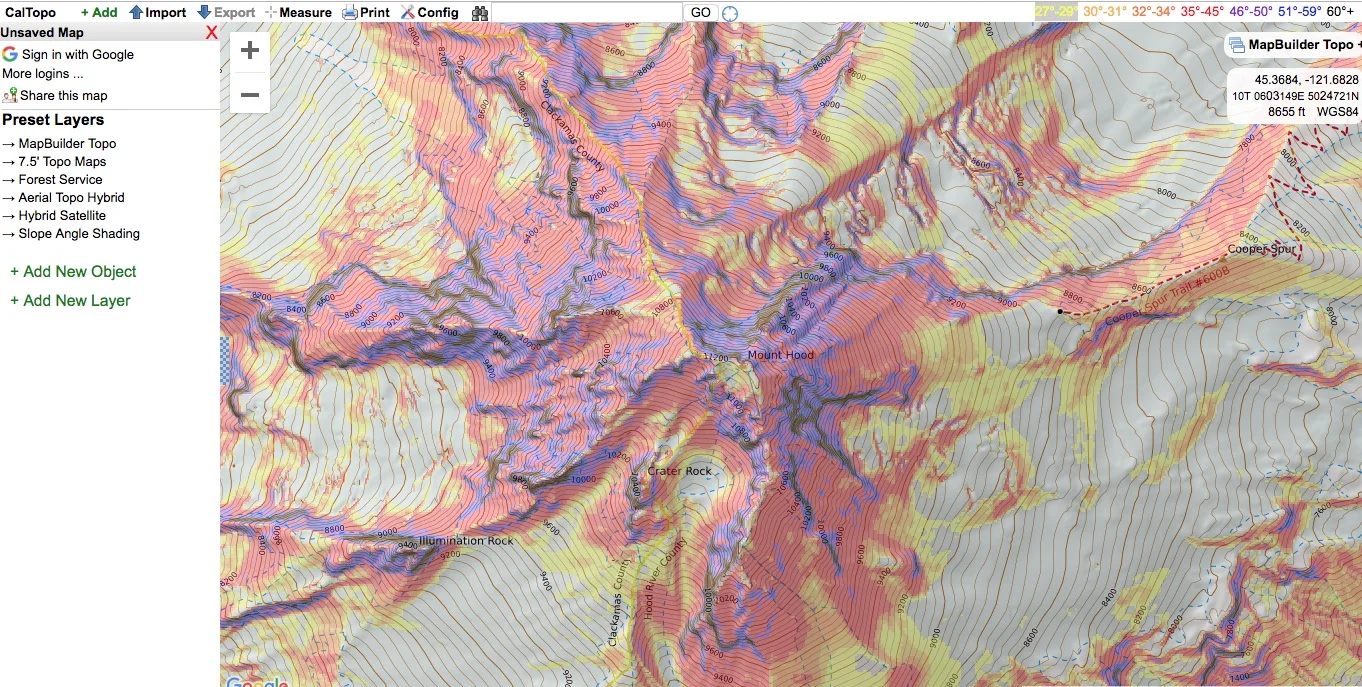Image resolution: width=1362 pixels, height=687 pixels.
Task: Click the 35°-45° slope legend entry
Action: click(x=1202, y=12)
